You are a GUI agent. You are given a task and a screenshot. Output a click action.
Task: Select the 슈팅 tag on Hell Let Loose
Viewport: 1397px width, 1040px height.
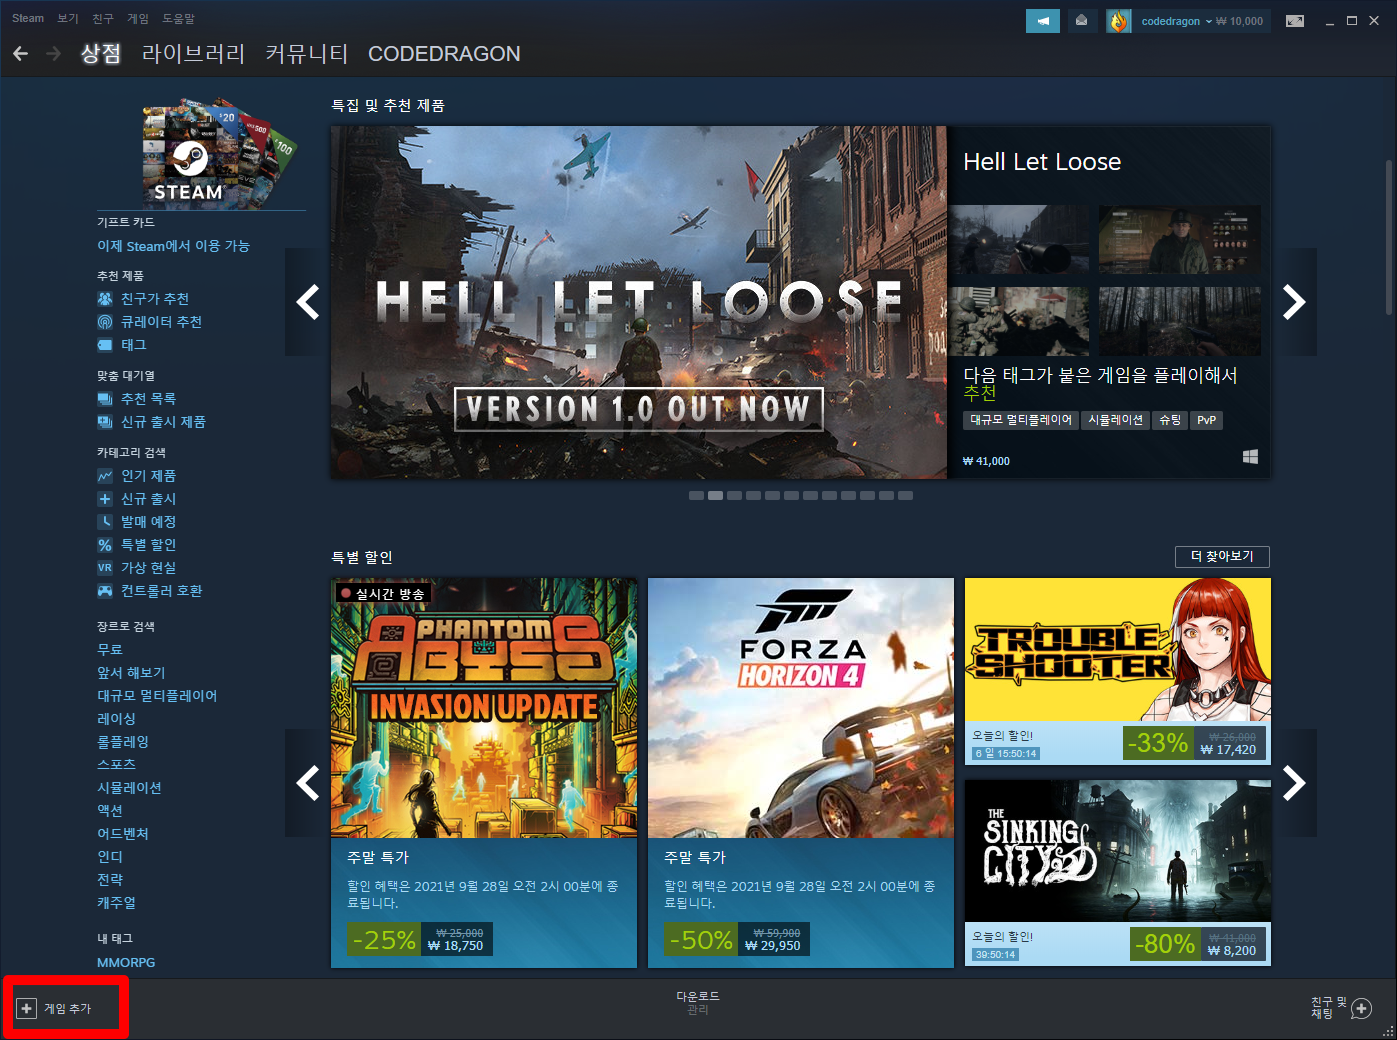(x=1170, y=420)
